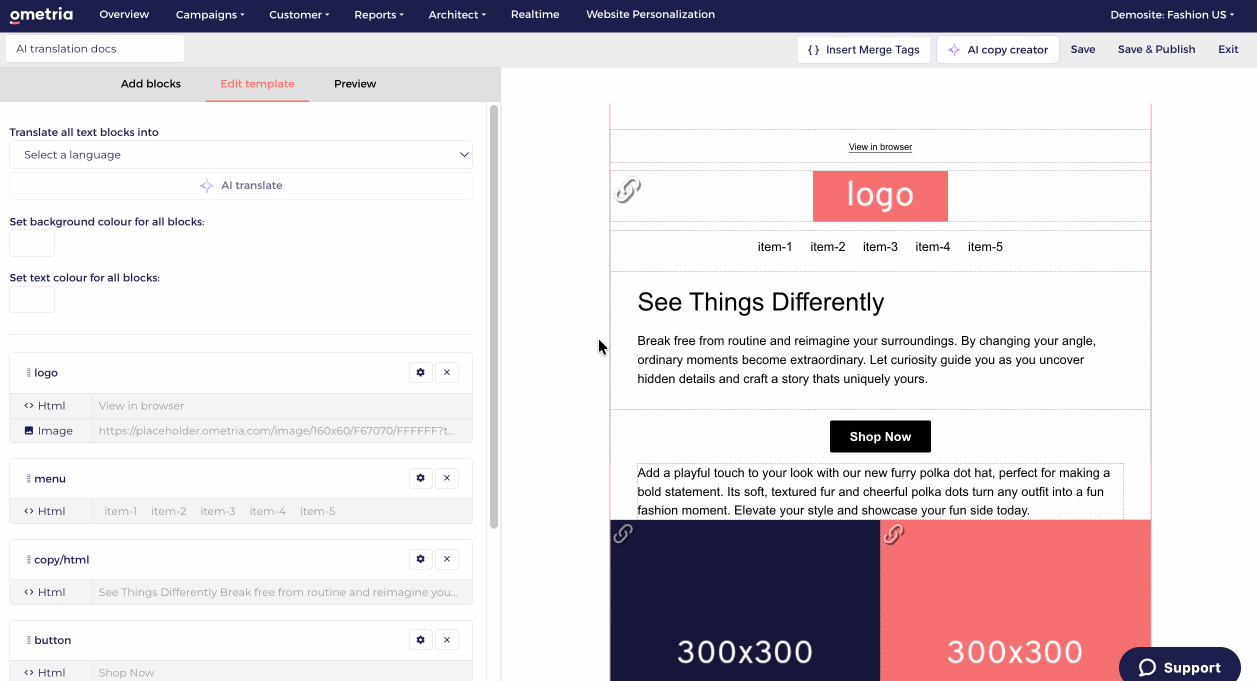
Task: Click drag handle icon of copy/html block
Action: pyautogui.click(x=28, y=559)
